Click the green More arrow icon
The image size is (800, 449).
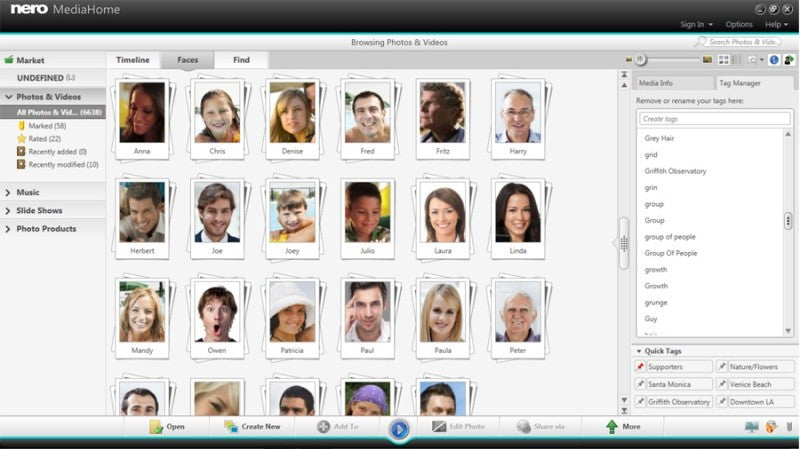pyautogui.click(x=611, y=427)
